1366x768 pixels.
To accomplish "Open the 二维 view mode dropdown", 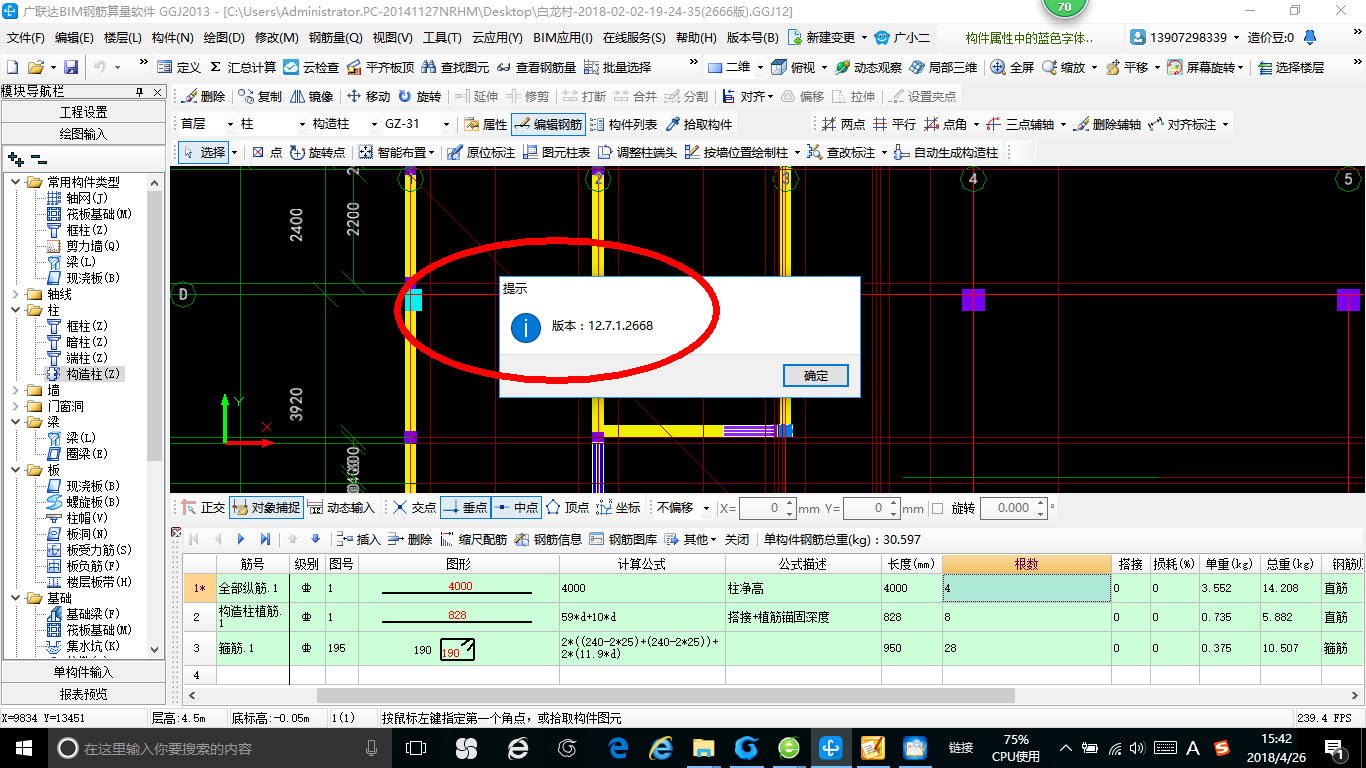I will 760,67.
